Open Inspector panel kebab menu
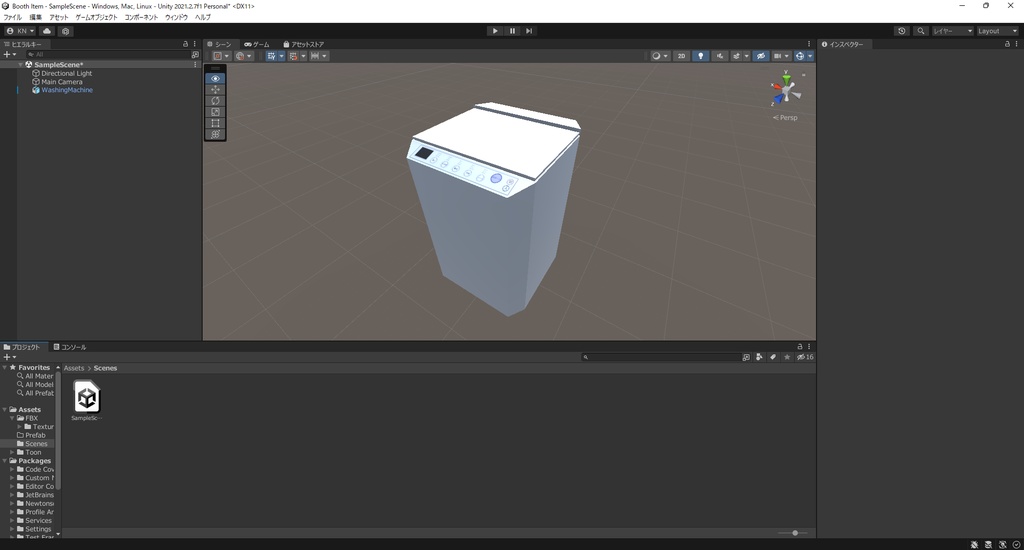The width and height of the screenshot is (1024, 550). (1016, 44)
